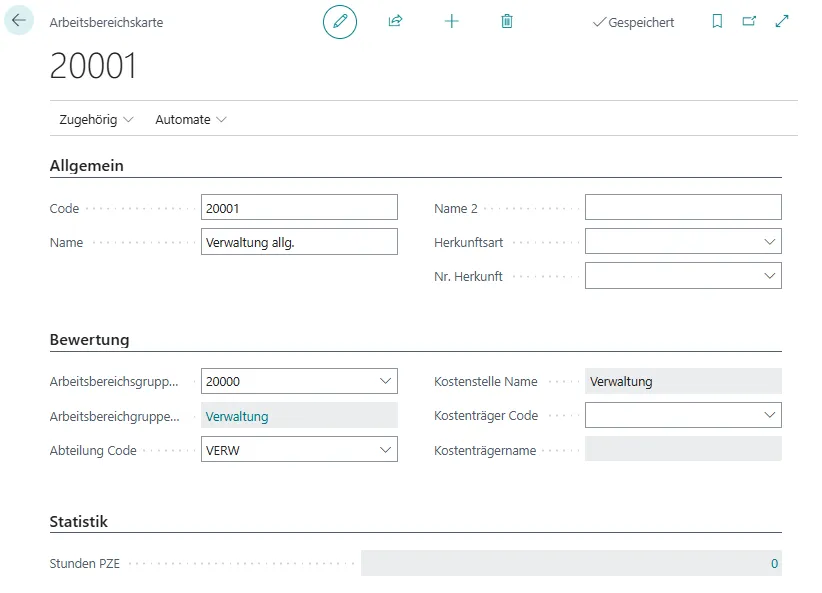Image resolution: width=822 pixels, height=593 pixels.
Task: Collapse the Allgemein section header
Action: (x=87, y=166)
